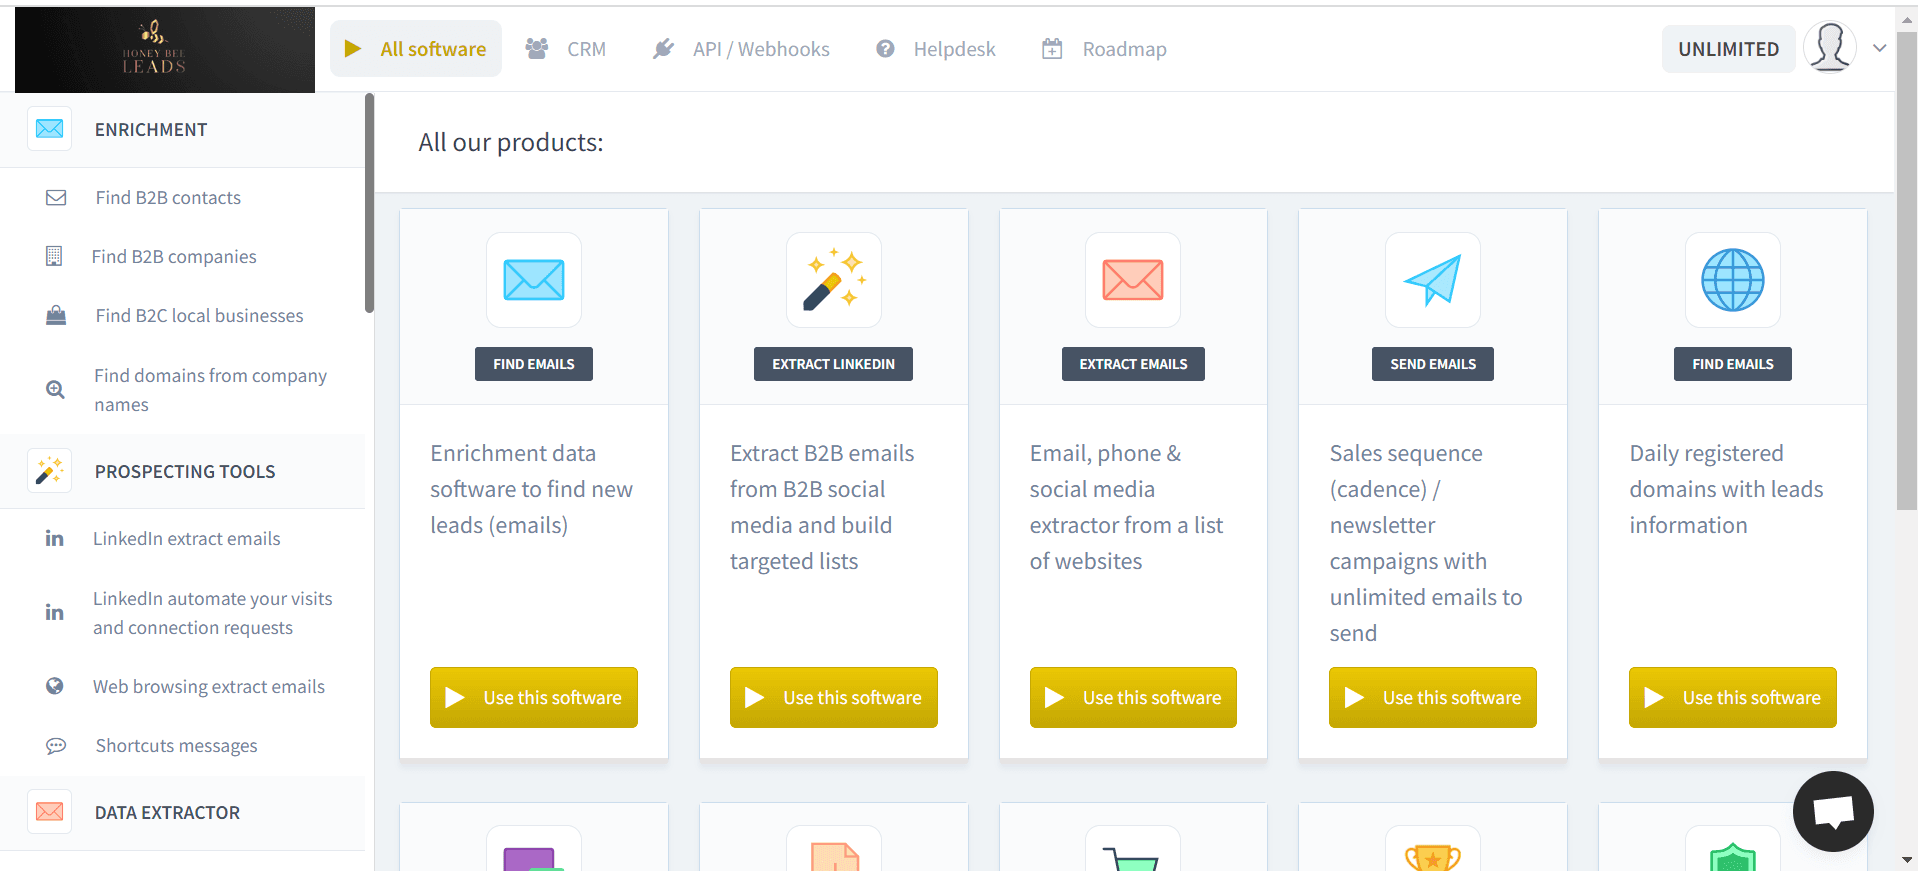Click the globe icon for registered domains
Image resolution: width=1918 pixels, height=871 pixels.
point(1732,280)
